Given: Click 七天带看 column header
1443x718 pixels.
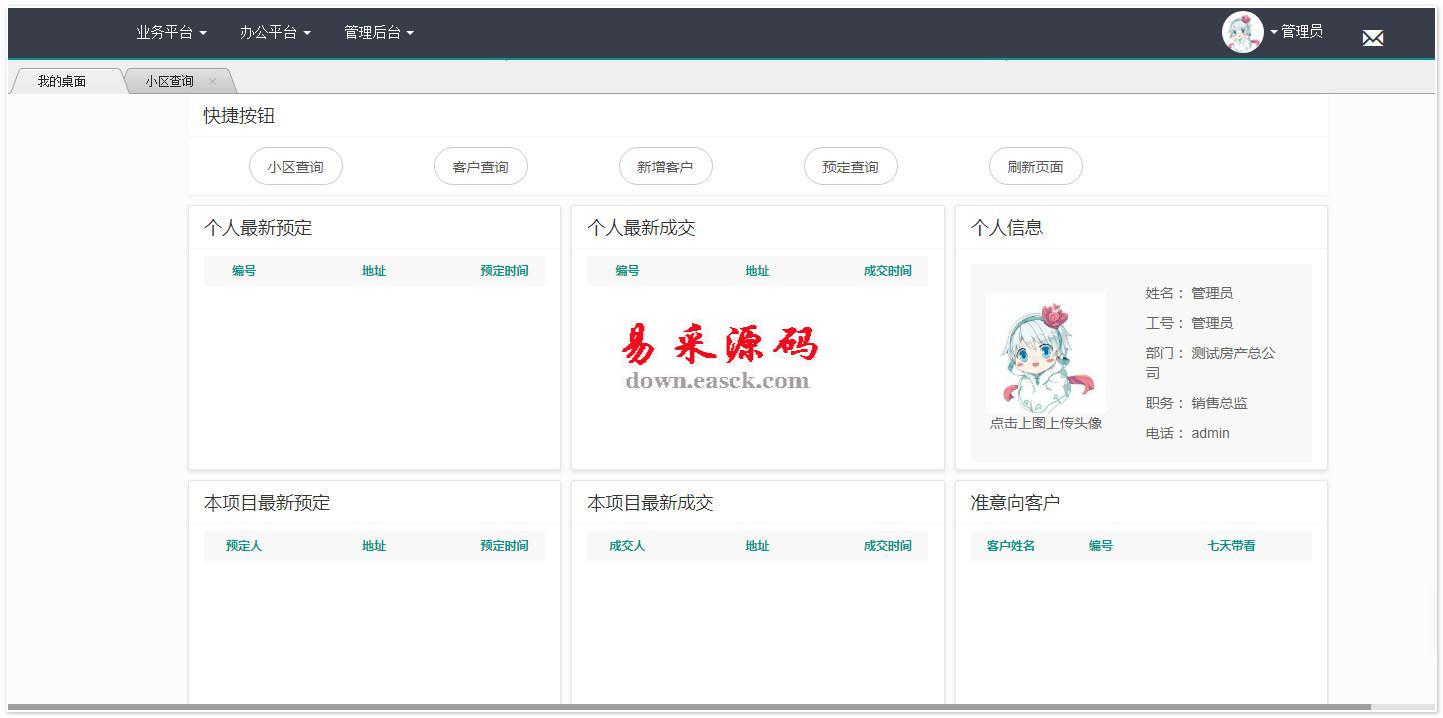Looking at the screenshot, I should 1231,546.
